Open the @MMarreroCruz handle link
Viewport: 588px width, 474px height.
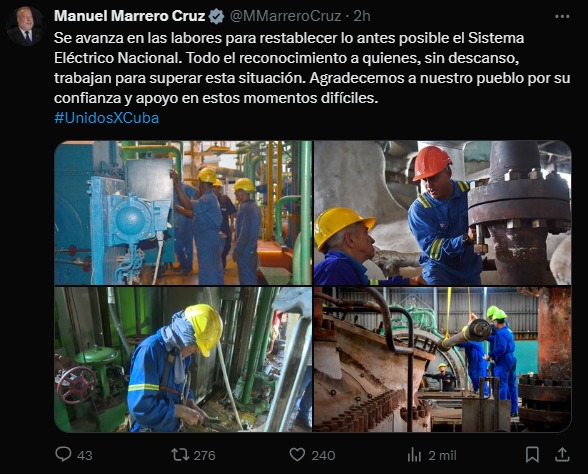coord(285,16)
